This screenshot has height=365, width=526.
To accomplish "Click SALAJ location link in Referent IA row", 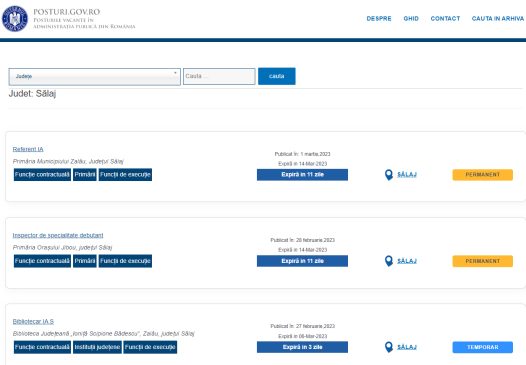I will tap(407, 174).
